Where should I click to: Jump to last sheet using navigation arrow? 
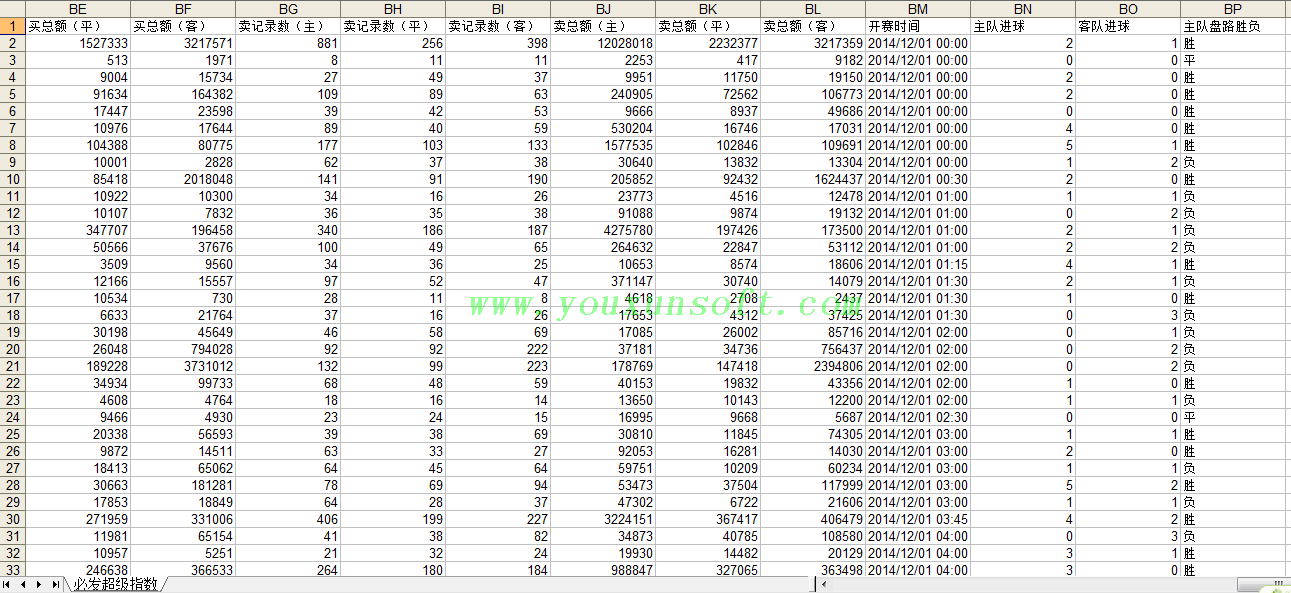(x=55, y=584)
